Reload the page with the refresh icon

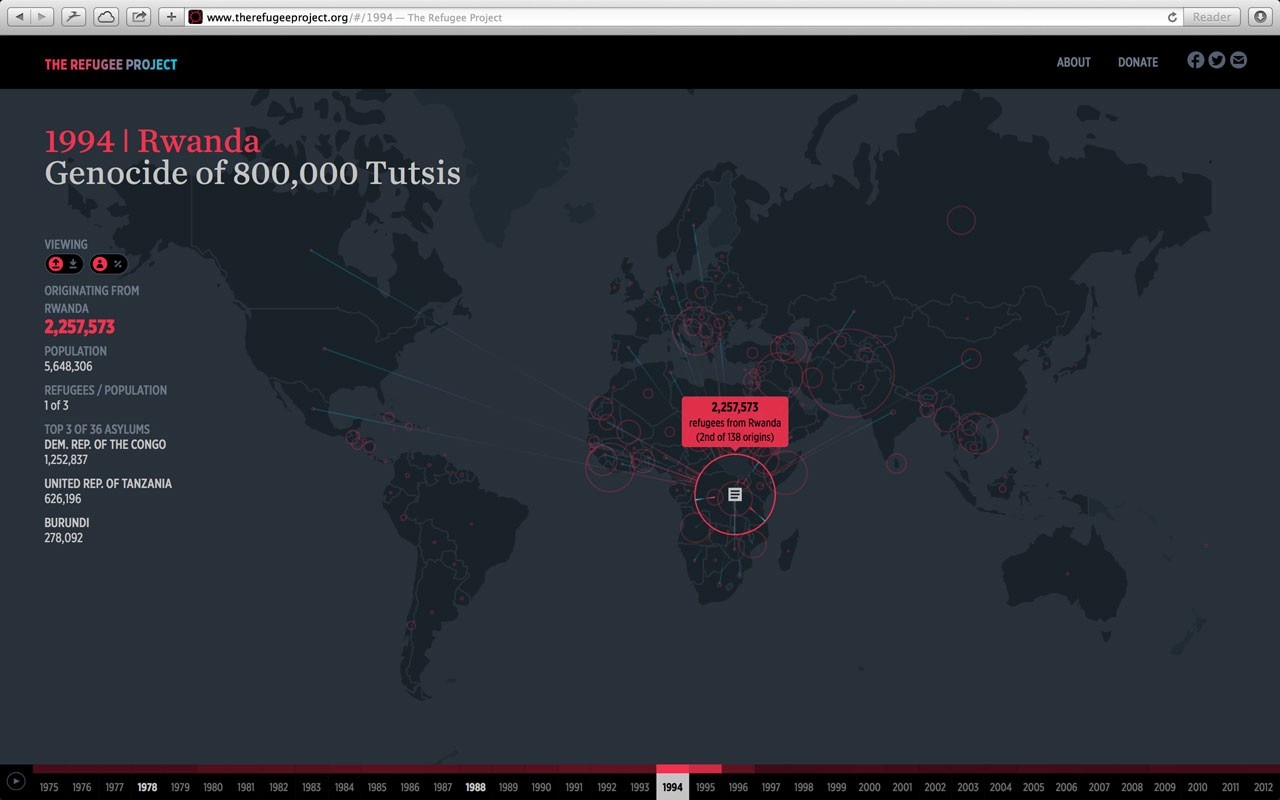click(x=1172, y=17)
